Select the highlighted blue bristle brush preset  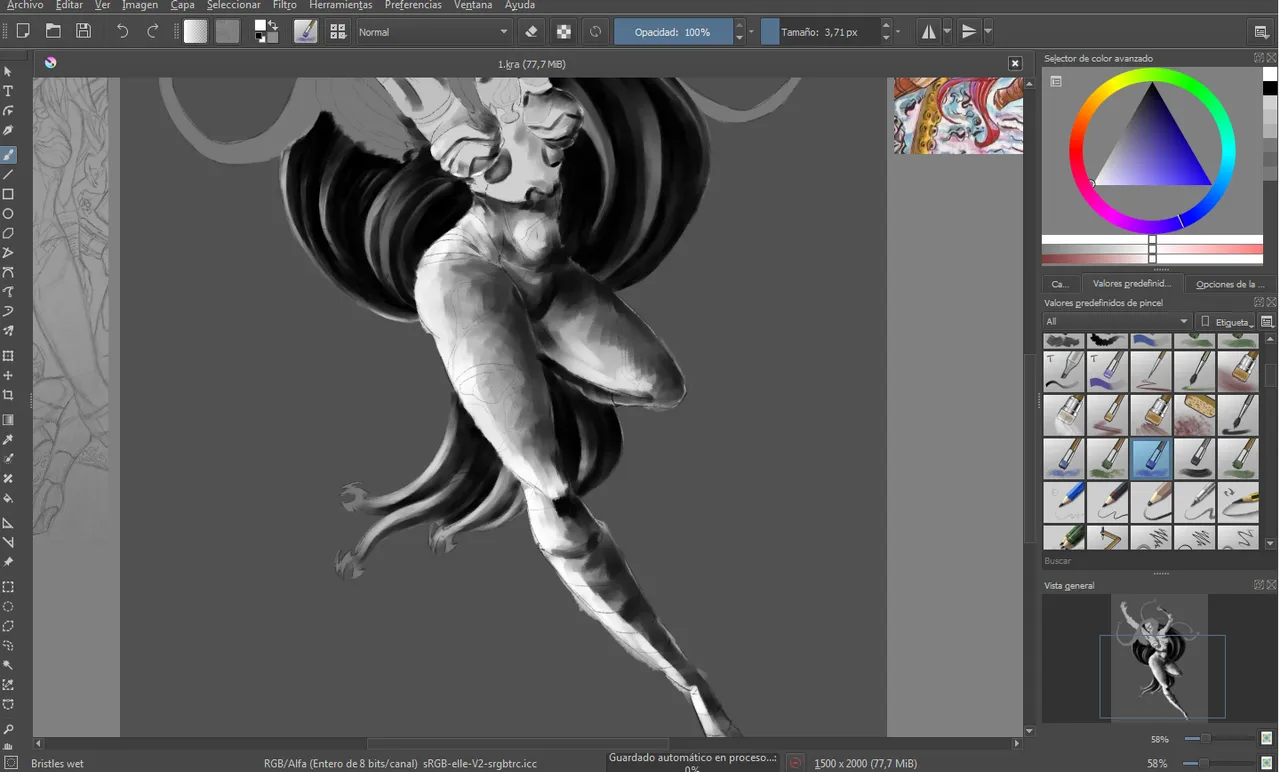[1152, 459]
